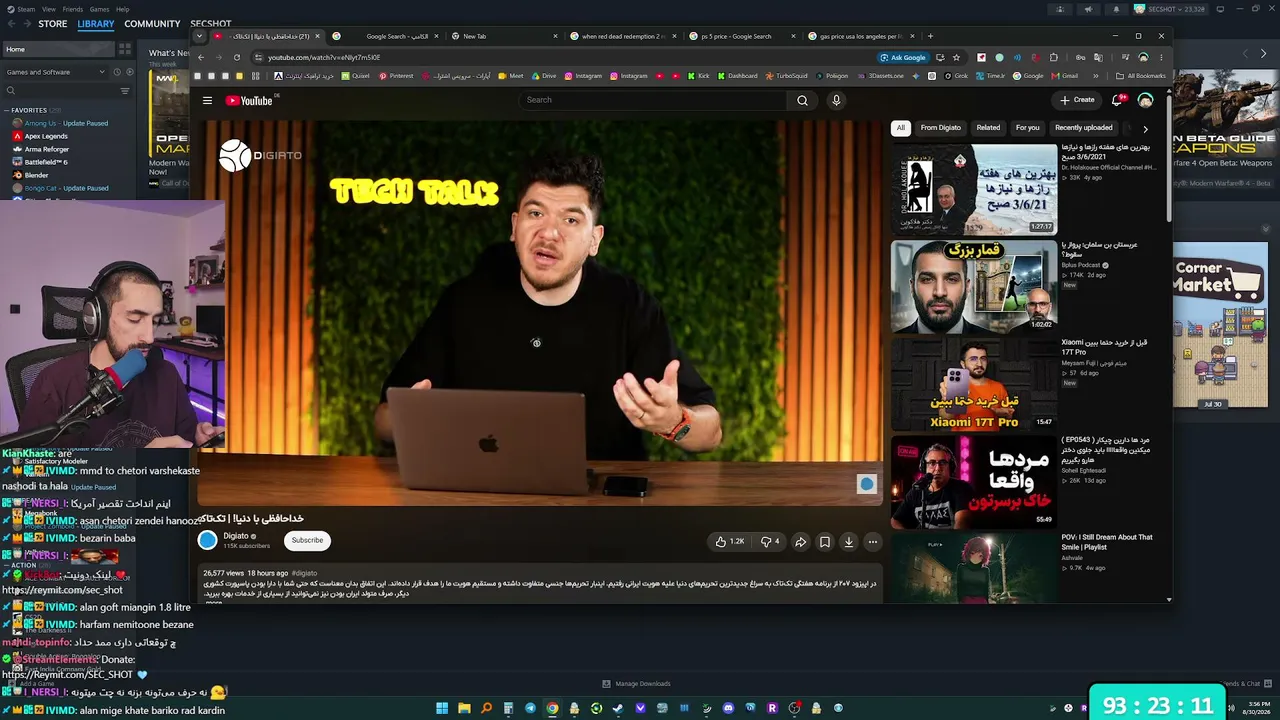Switch to the red dead redemption tab
This screenshot has width=1280, height=720.
624,36
